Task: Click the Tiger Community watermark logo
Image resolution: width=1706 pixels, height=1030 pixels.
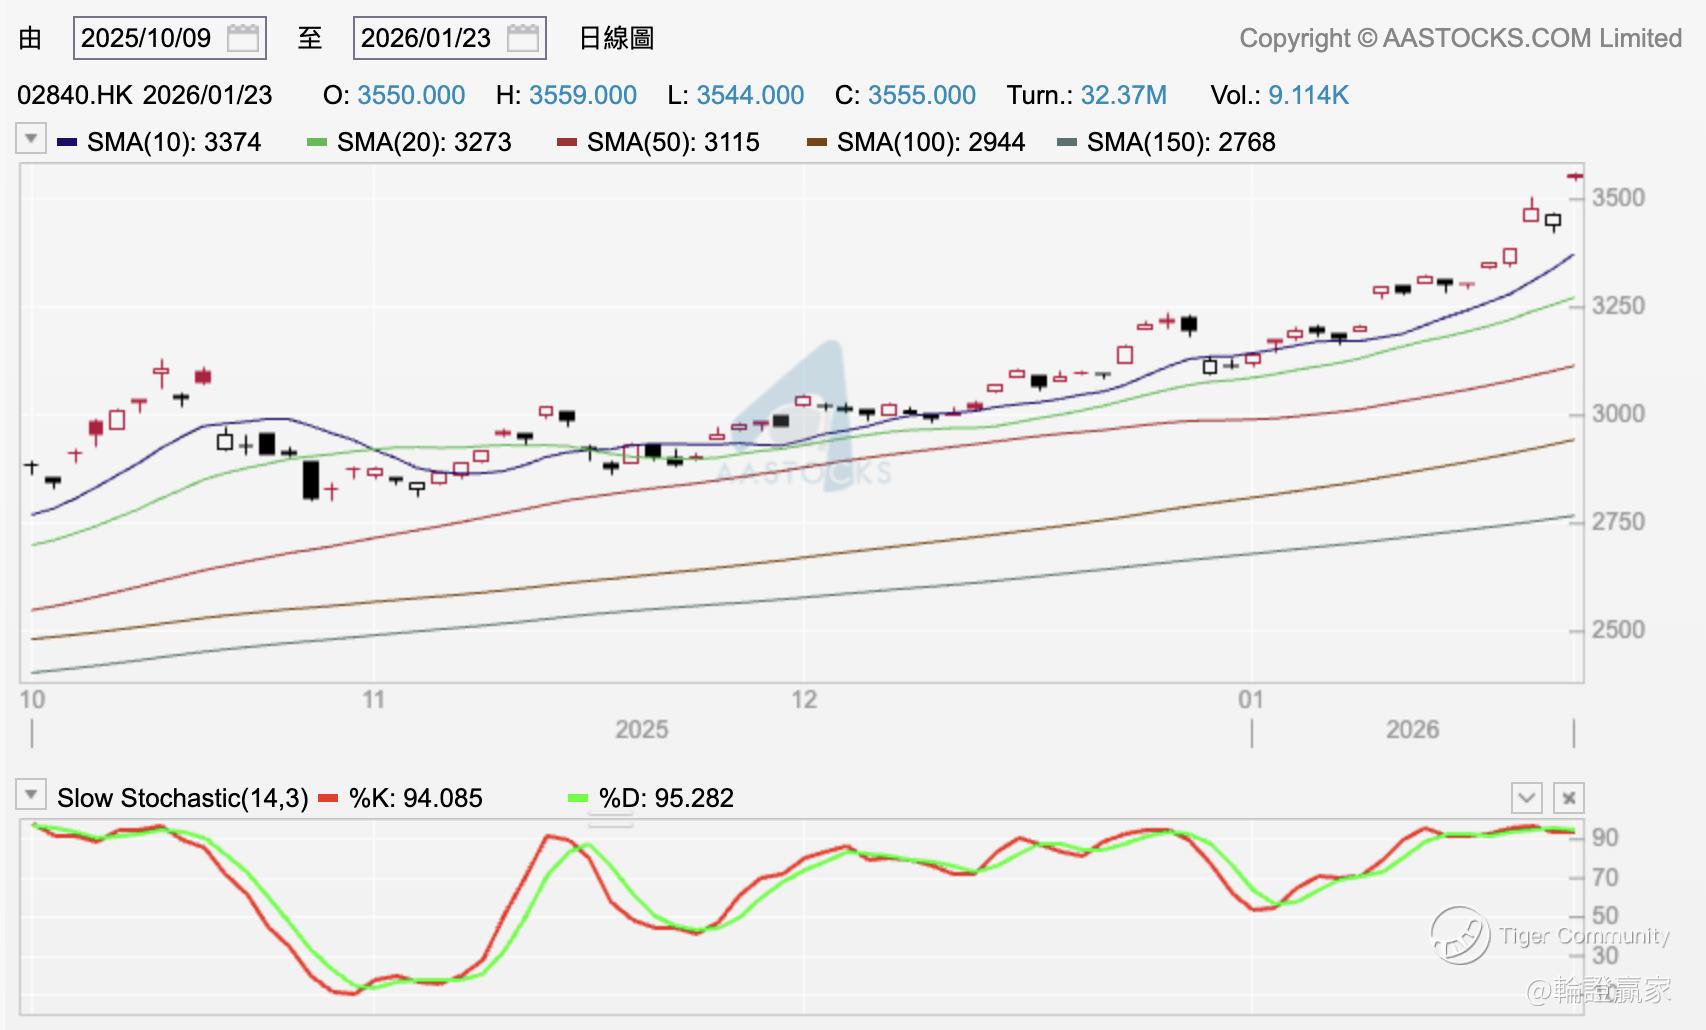Action: click(x=1460, y=936)
